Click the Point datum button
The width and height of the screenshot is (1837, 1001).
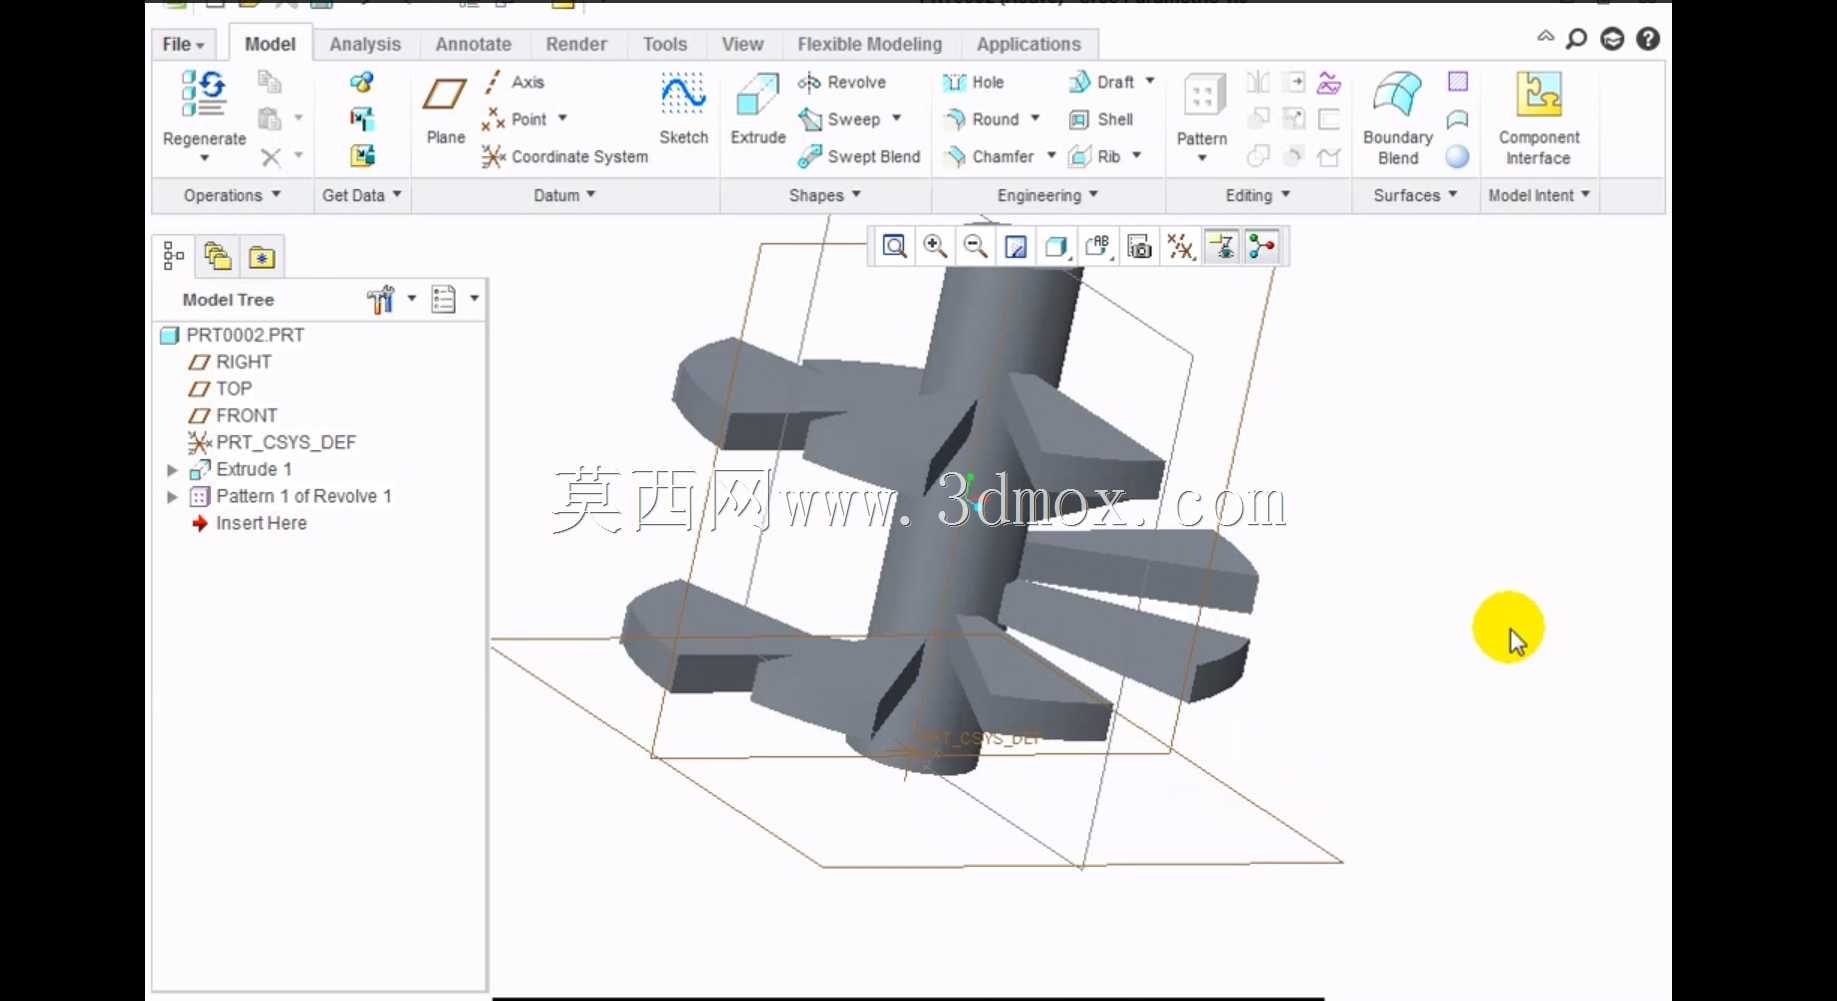[x=515, y=119]
